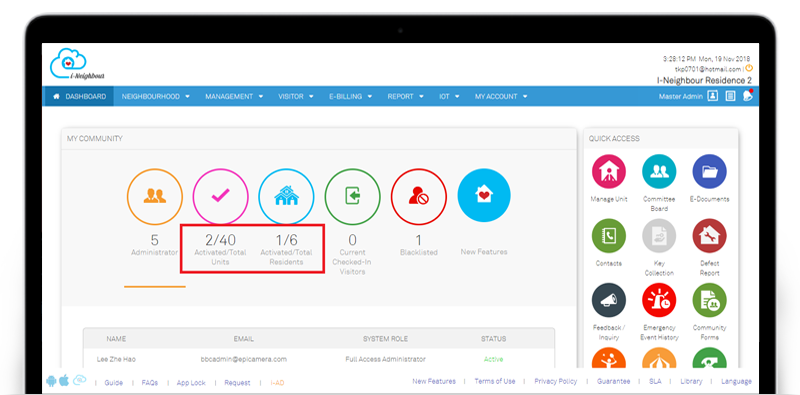This screenshot has width=800, height=395.
Task: Open the Defect Report icon
Action: click(709, 236)
